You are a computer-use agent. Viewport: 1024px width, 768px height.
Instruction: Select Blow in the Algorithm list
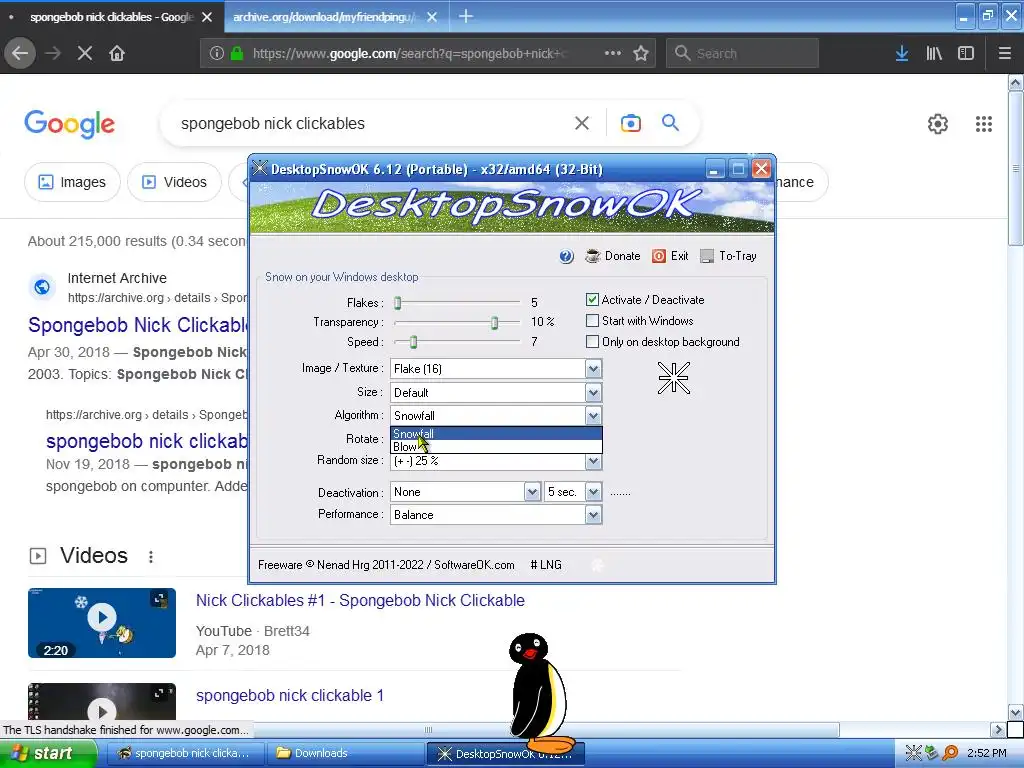(x=496, y=447)
